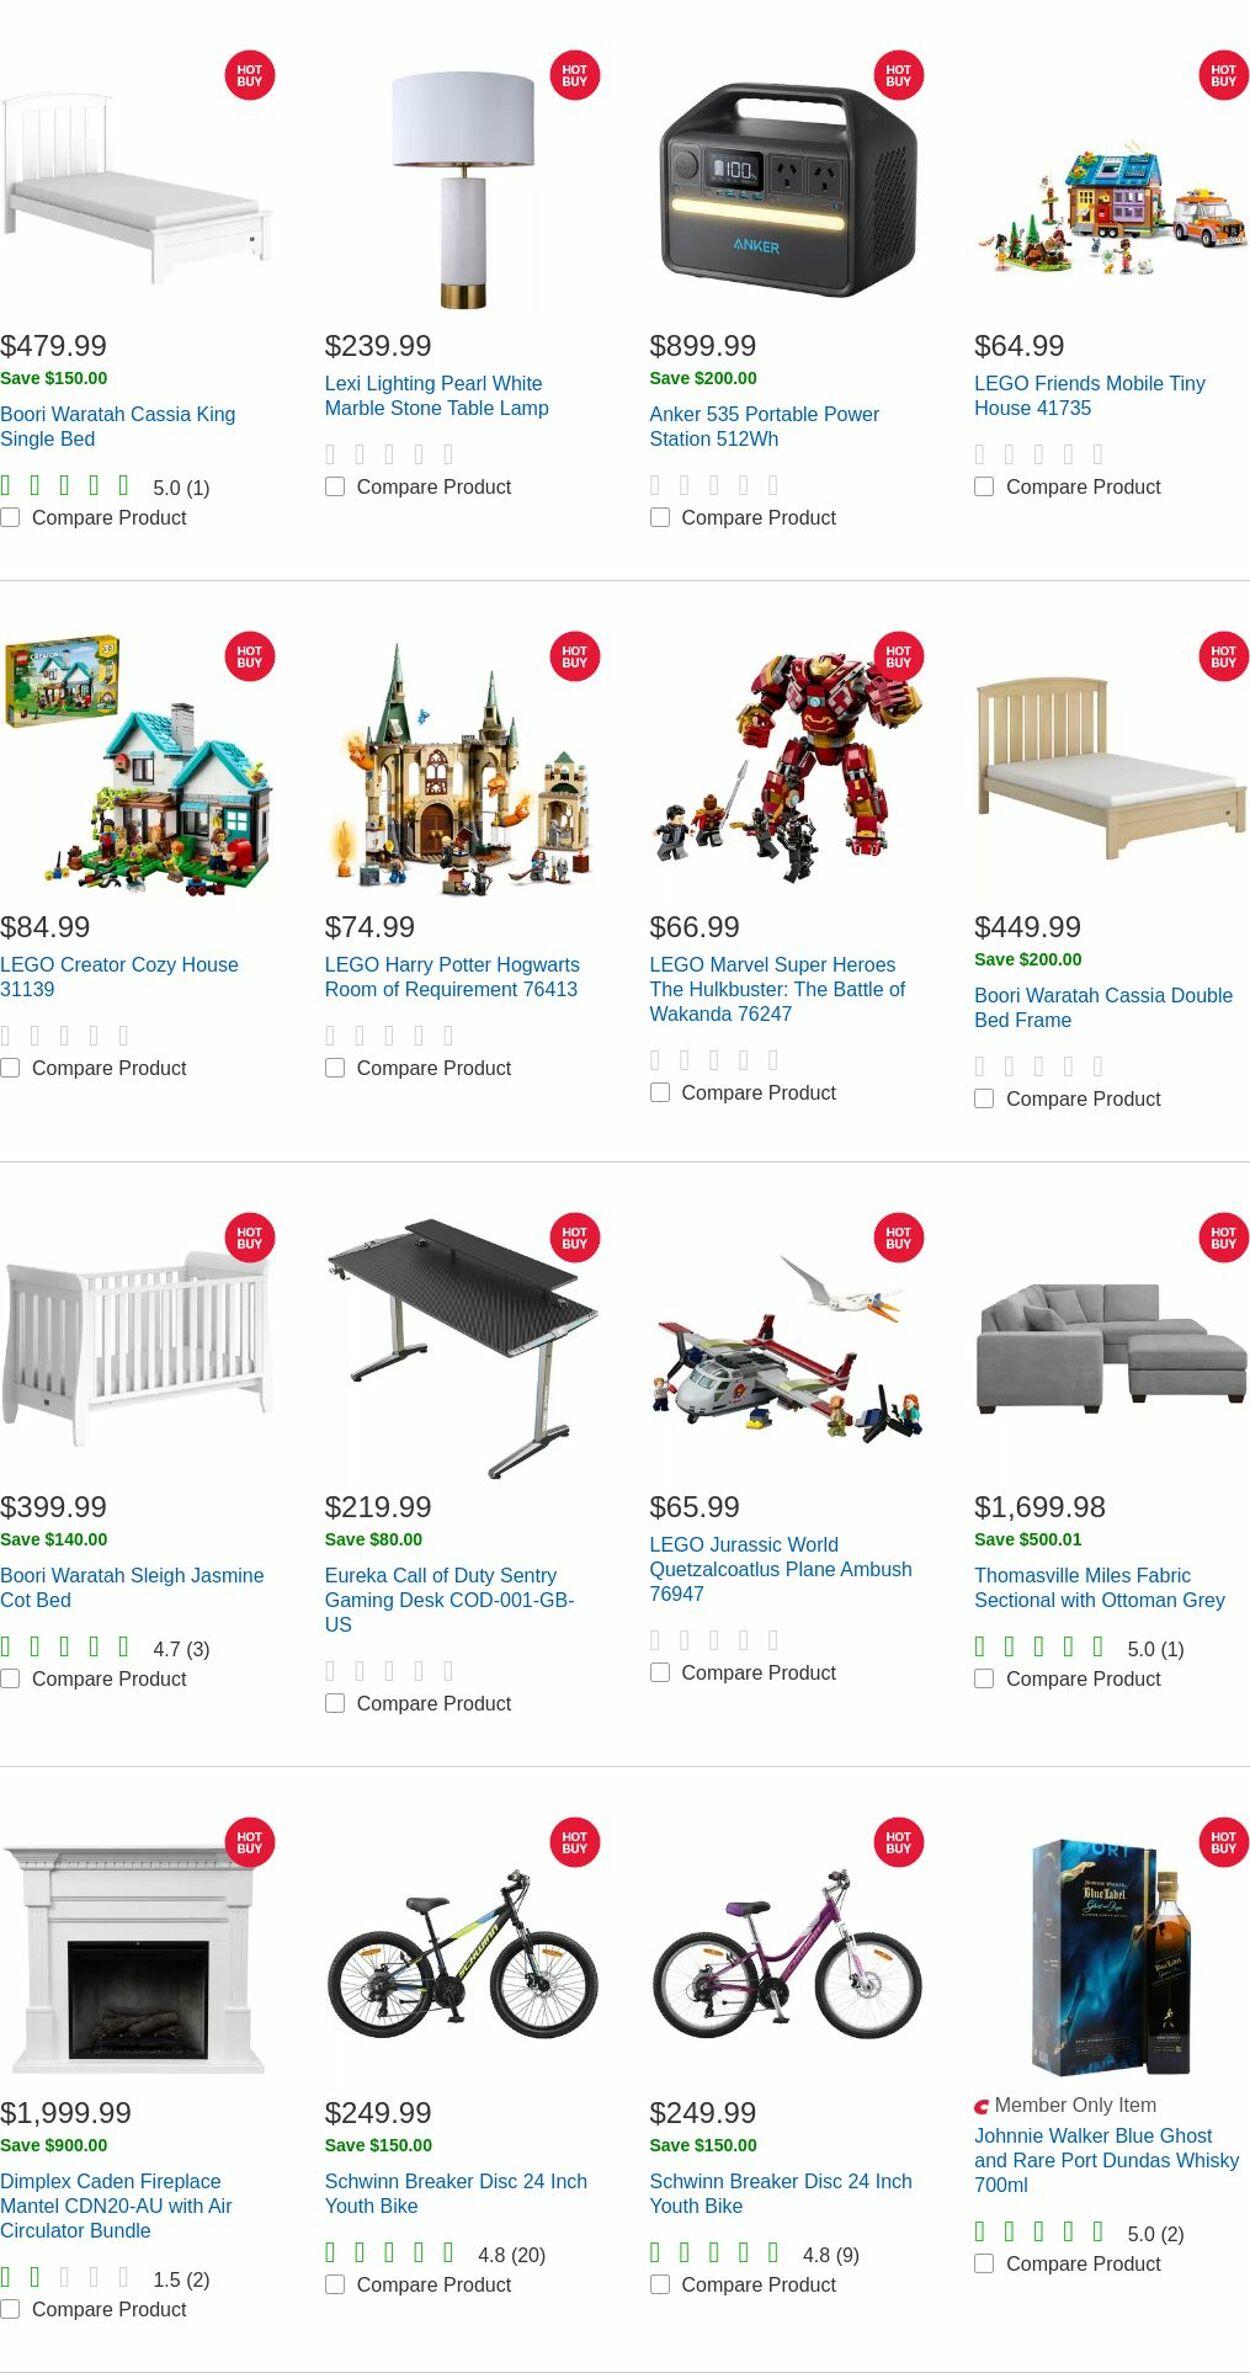Click the Hot Buy badge on the LEGO Creator Cozy House

[248, 657]
